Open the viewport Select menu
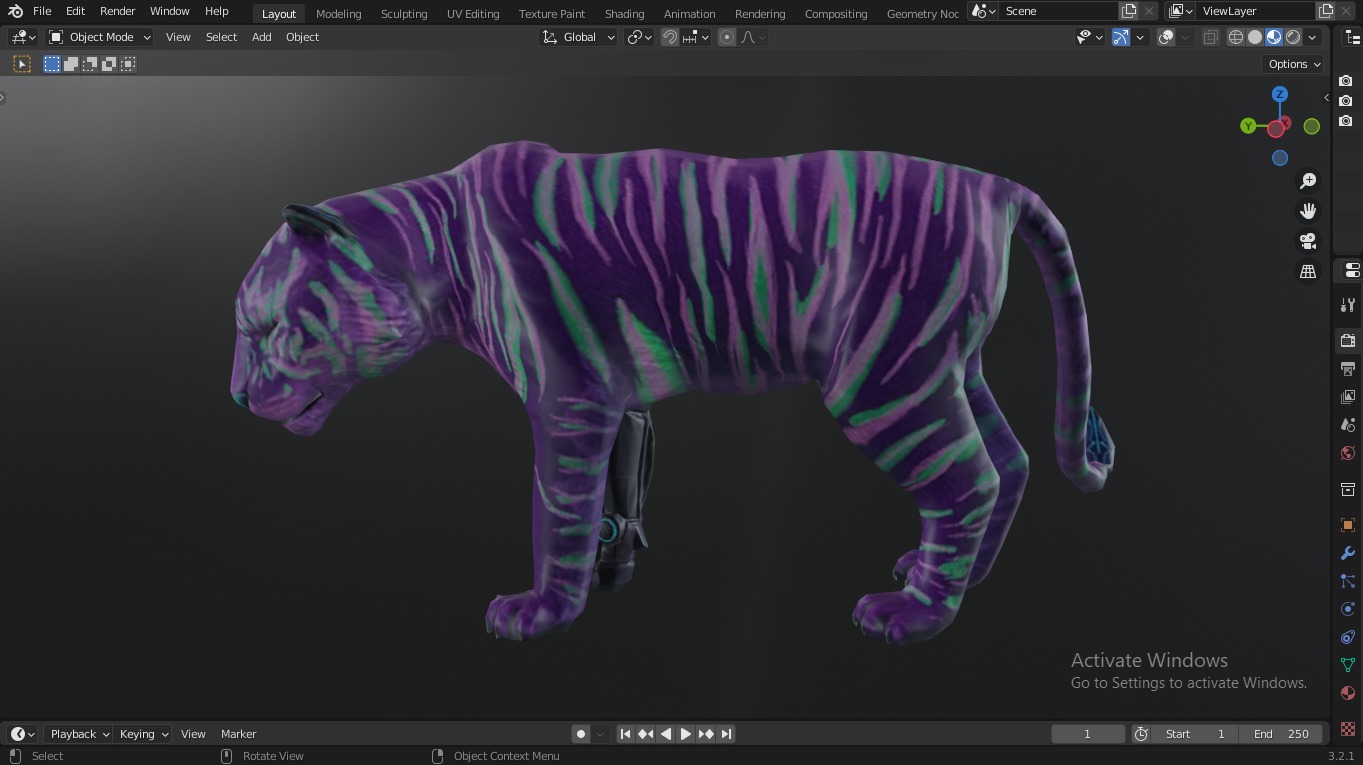 click(221, 37)
